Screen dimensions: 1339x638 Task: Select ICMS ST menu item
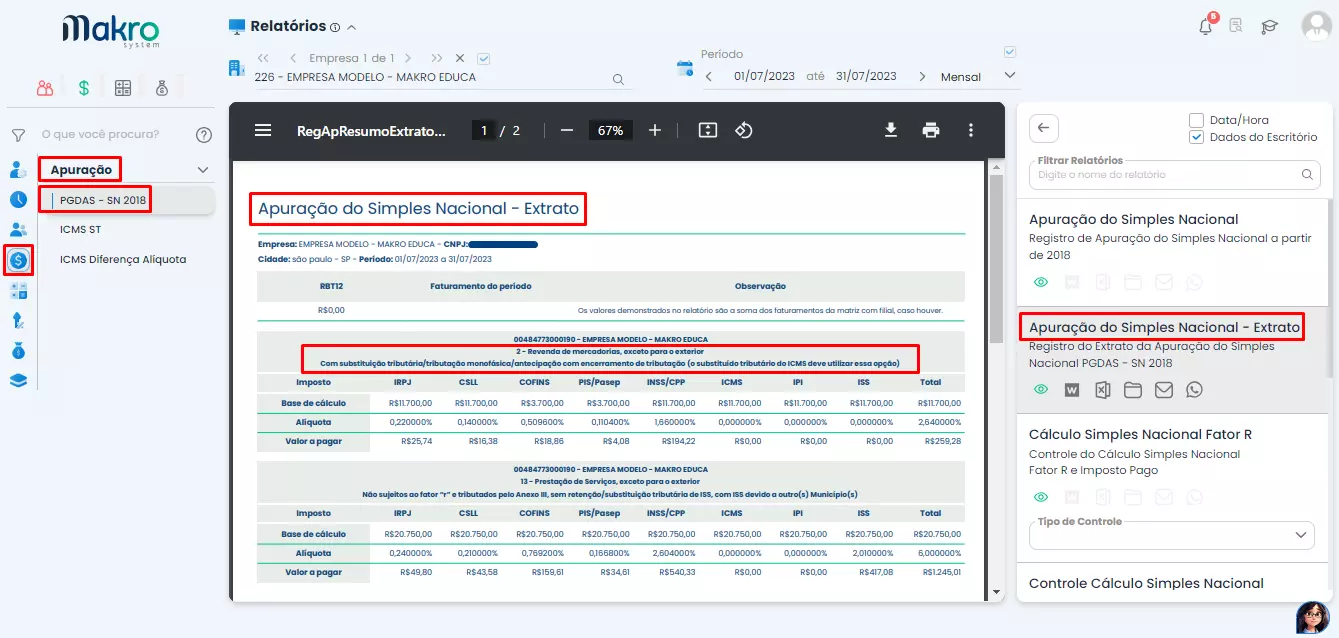click(81, 229)
